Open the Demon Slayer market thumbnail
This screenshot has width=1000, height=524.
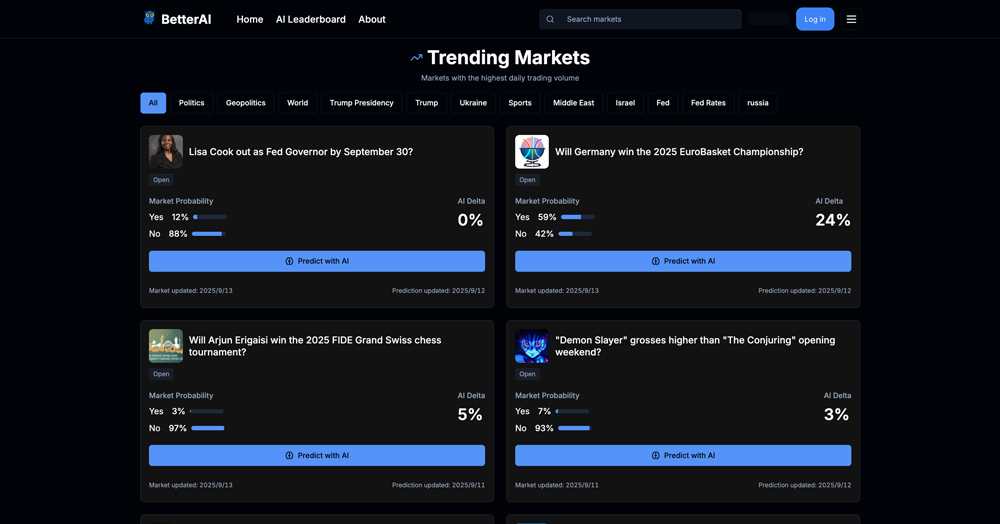click(532, 346)
